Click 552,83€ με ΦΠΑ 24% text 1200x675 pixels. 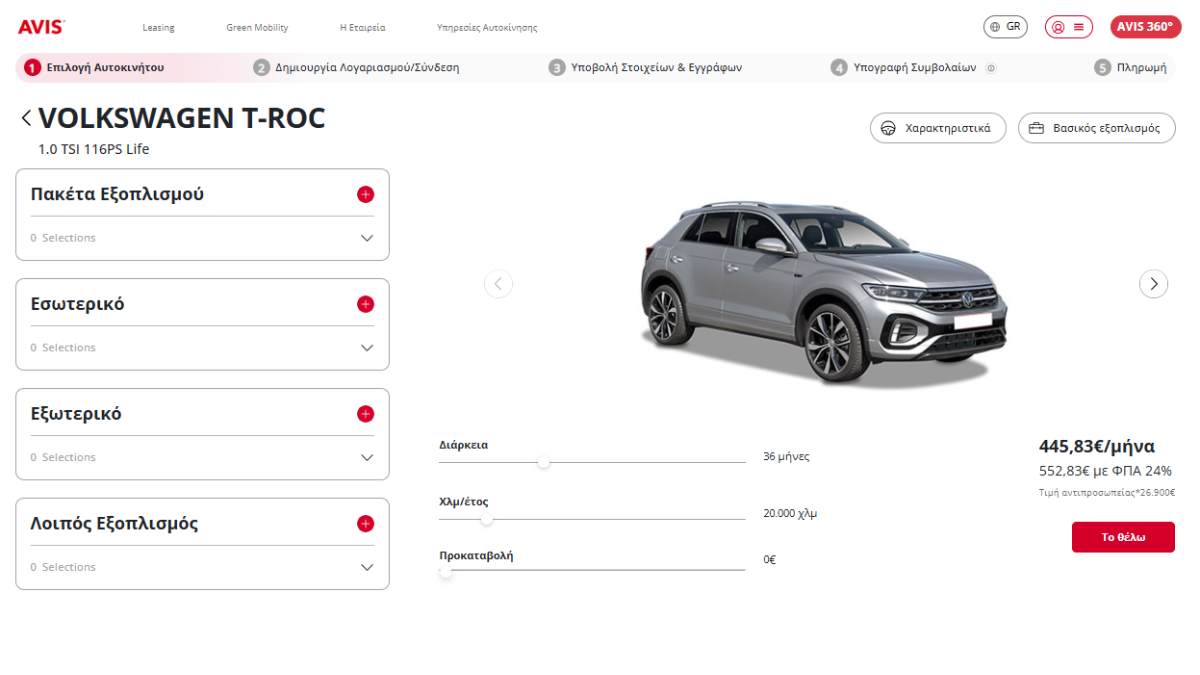(x=1105, y=470)
